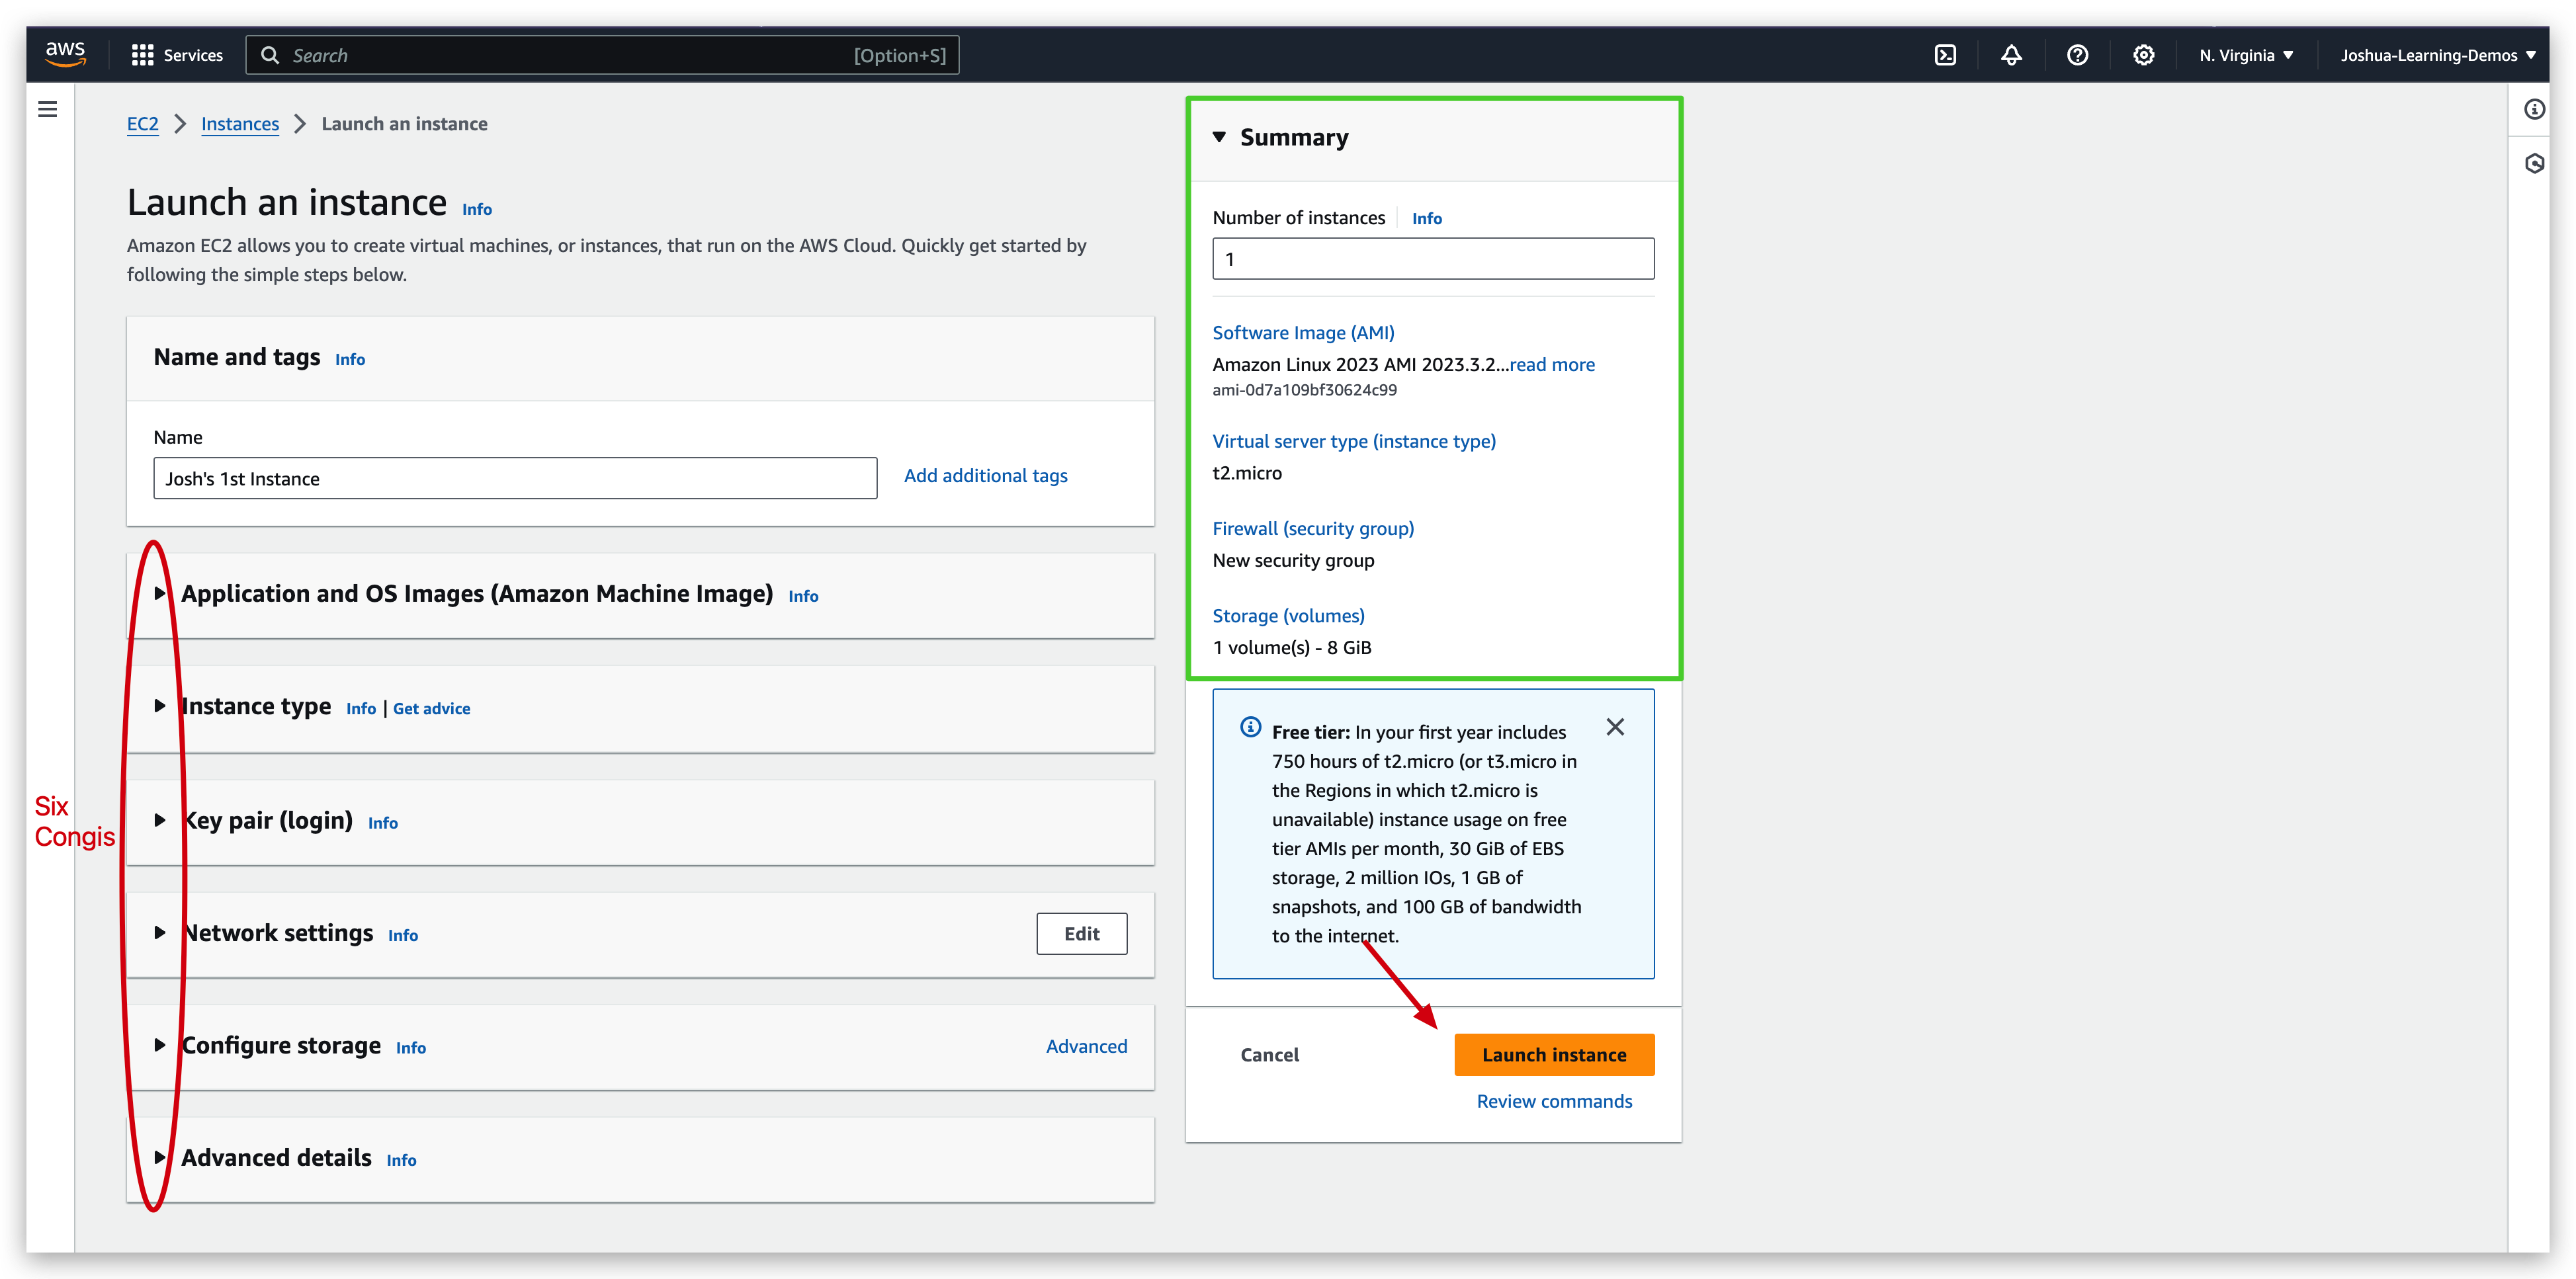
Task: Open the N. Virginia region dropdown
Action: click(2245, 55)
